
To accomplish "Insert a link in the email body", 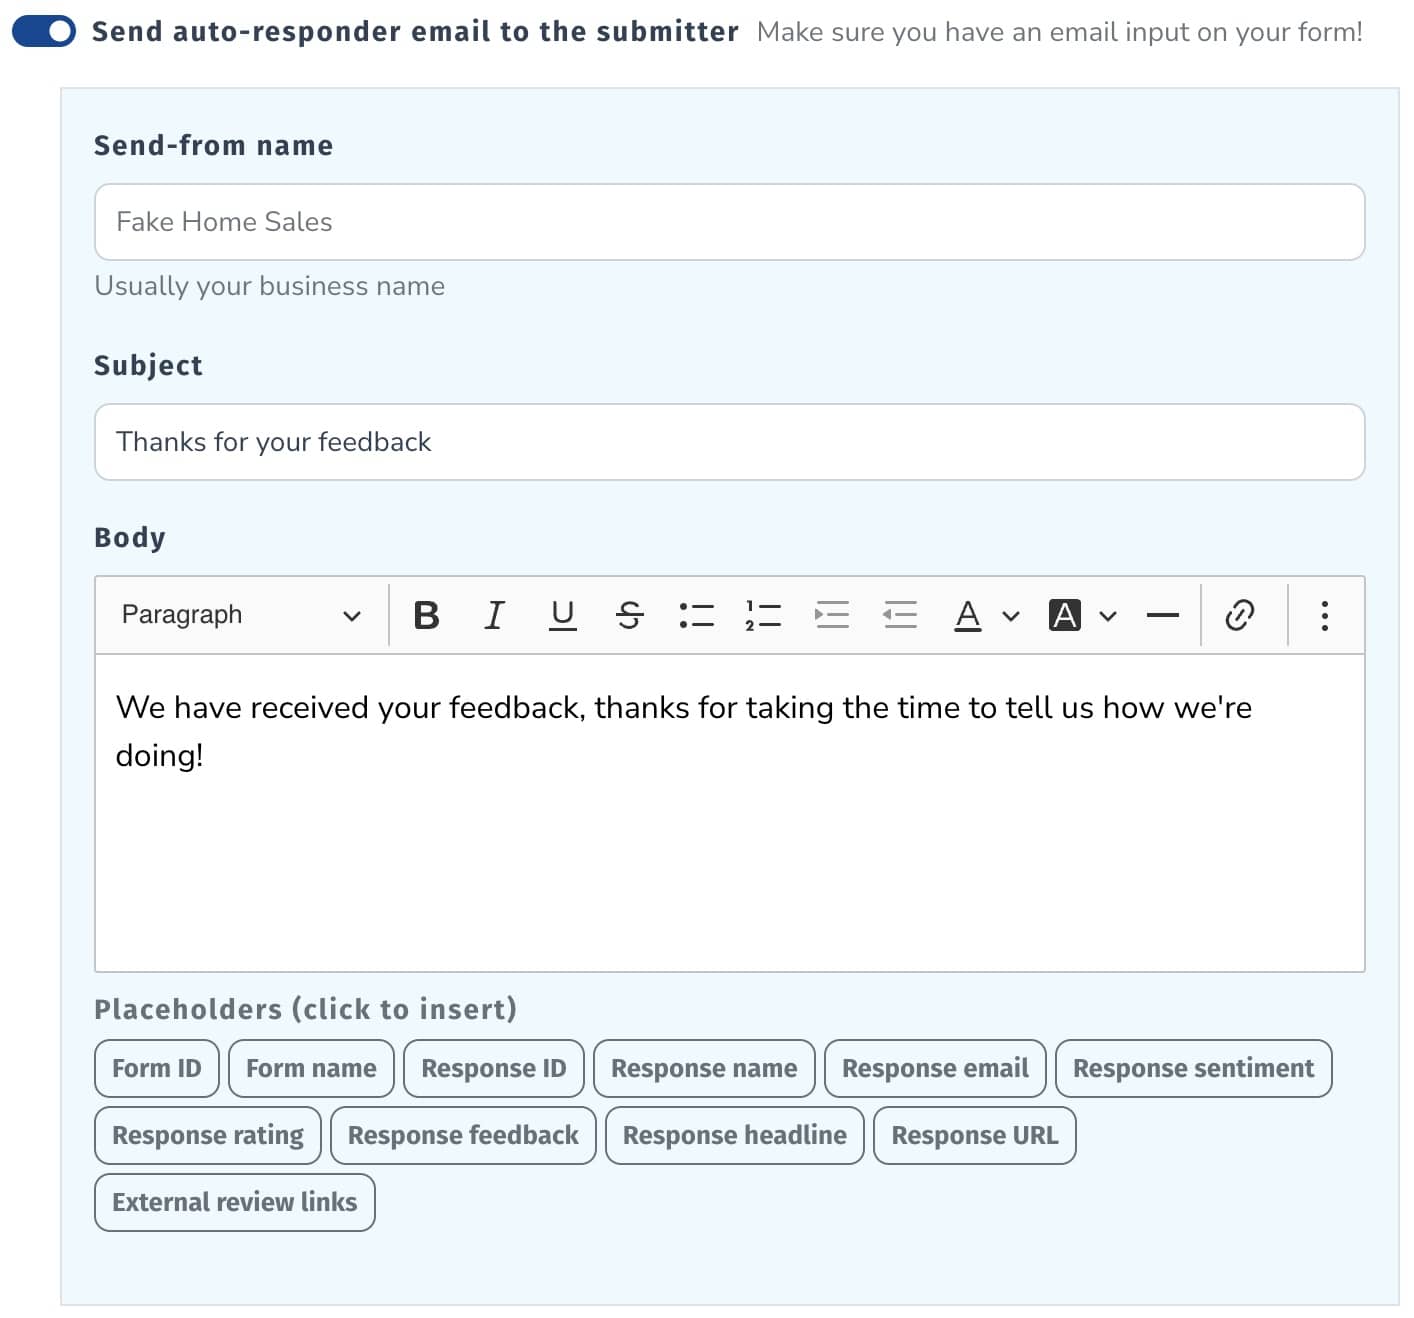I will click(x=1240, y=615).
